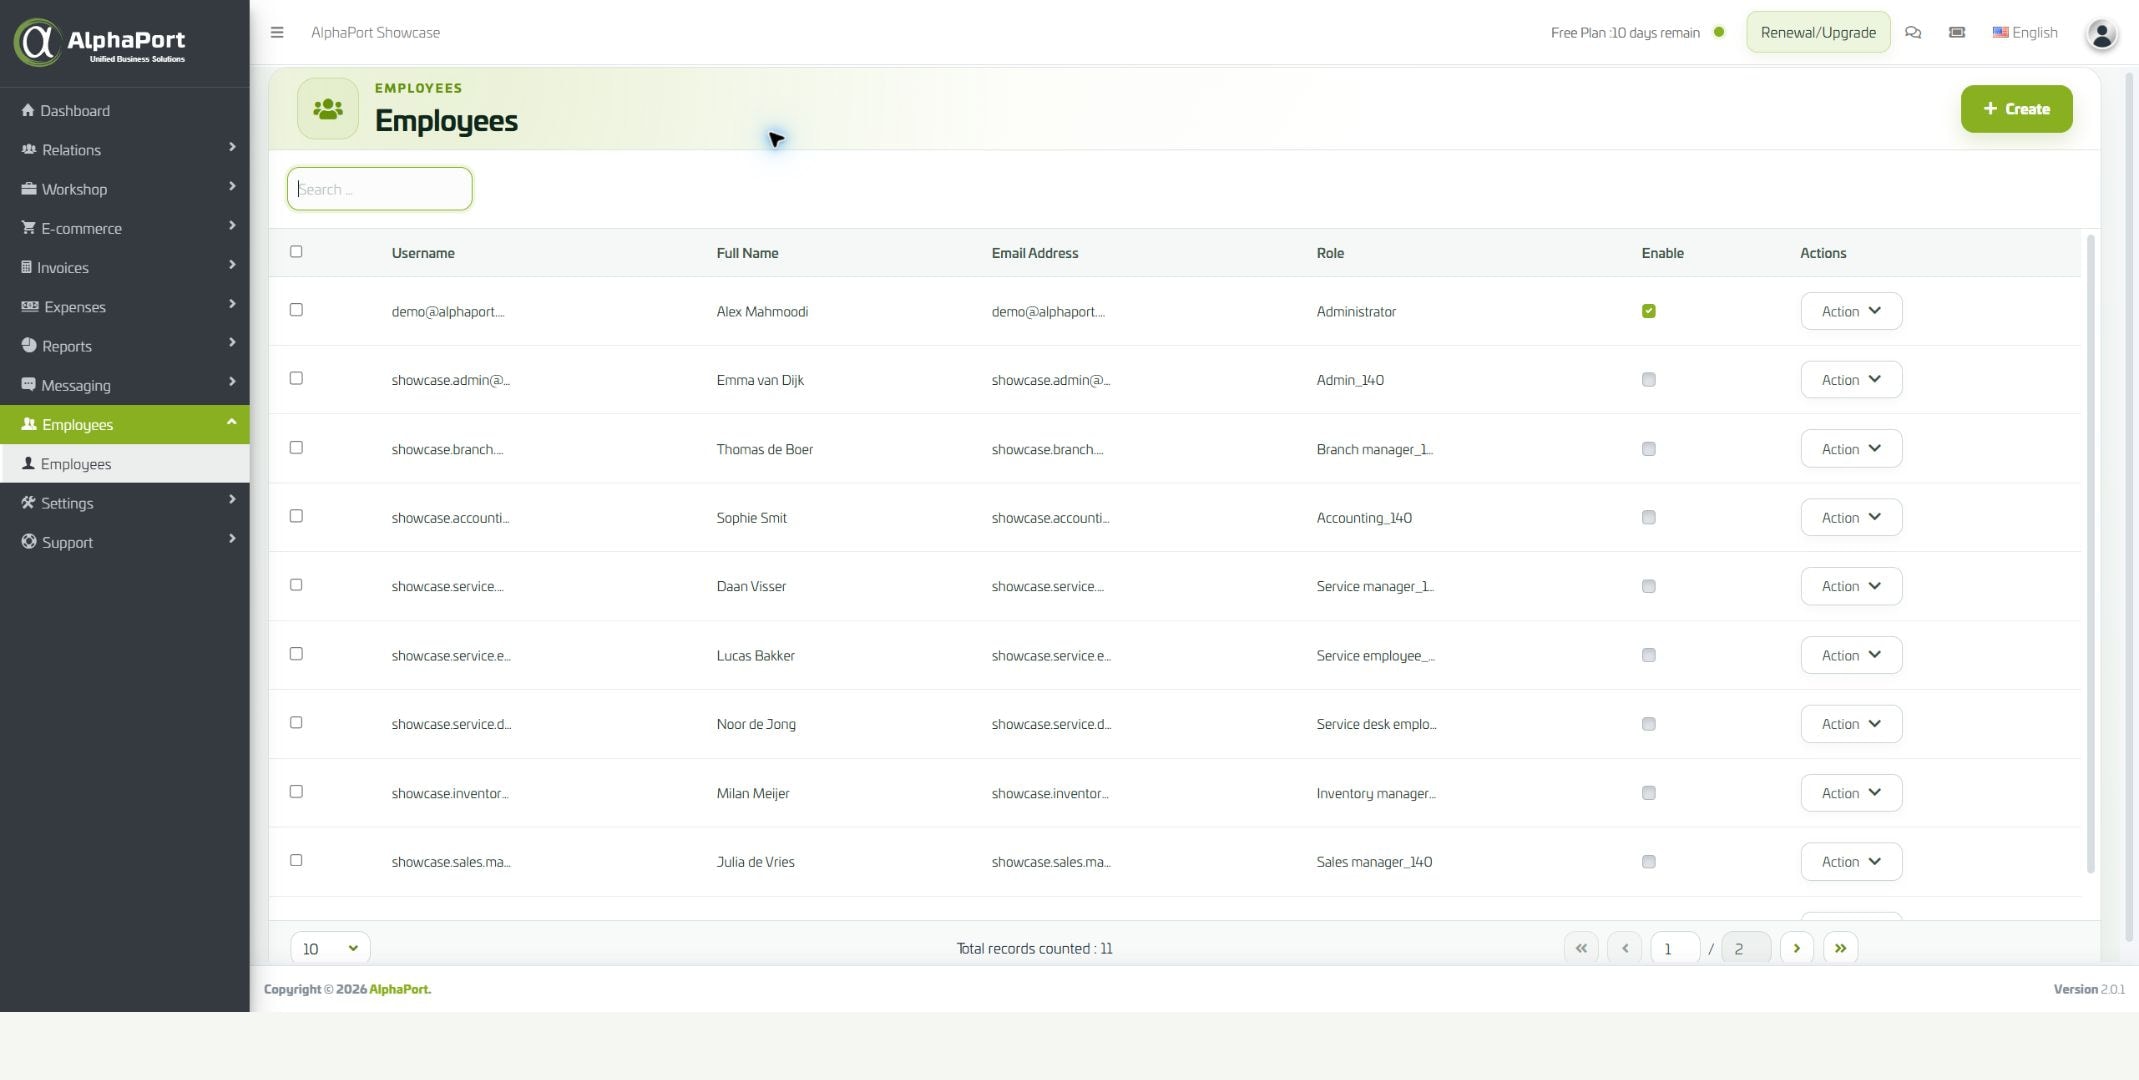Screen dimensions: 2139x1080
Task: Switch language from English
Action: coord(2025,32)
